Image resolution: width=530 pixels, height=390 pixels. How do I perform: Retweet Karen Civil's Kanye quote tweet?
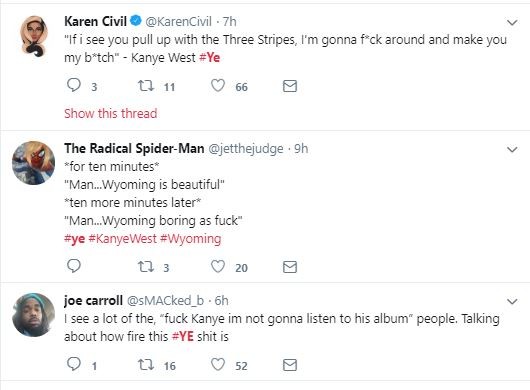coord(146,86)
